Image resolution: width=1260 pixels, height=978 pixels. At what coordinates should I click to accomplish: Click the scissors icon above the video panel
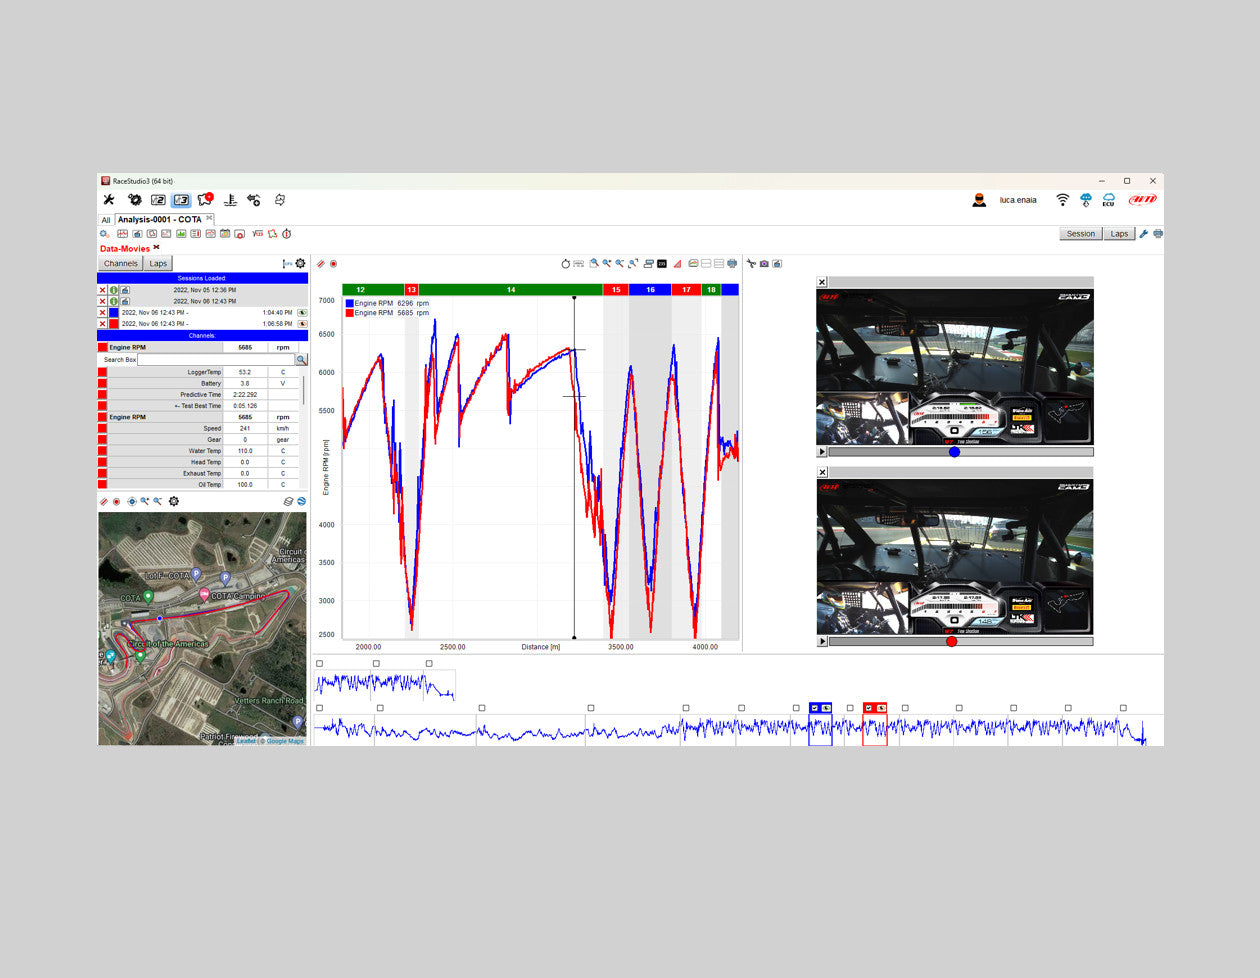[751, 264]
